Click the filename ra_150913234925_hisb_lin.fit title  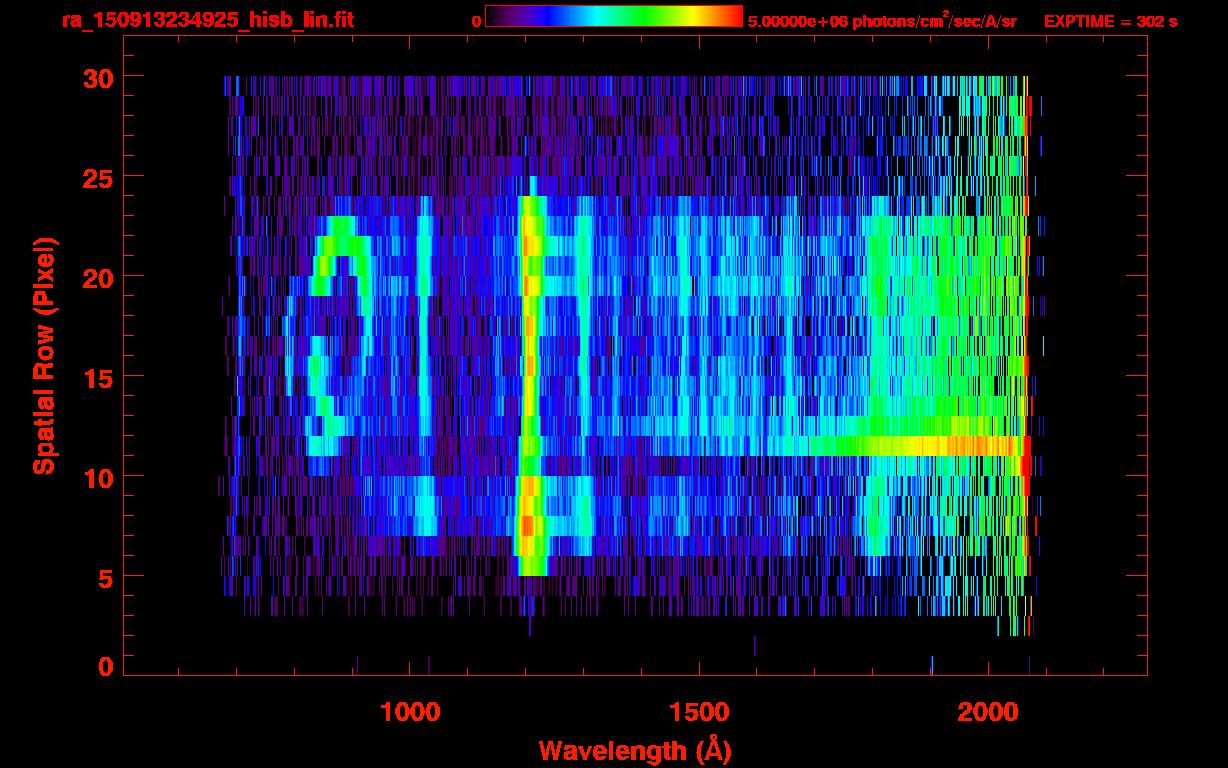point(207,20)
